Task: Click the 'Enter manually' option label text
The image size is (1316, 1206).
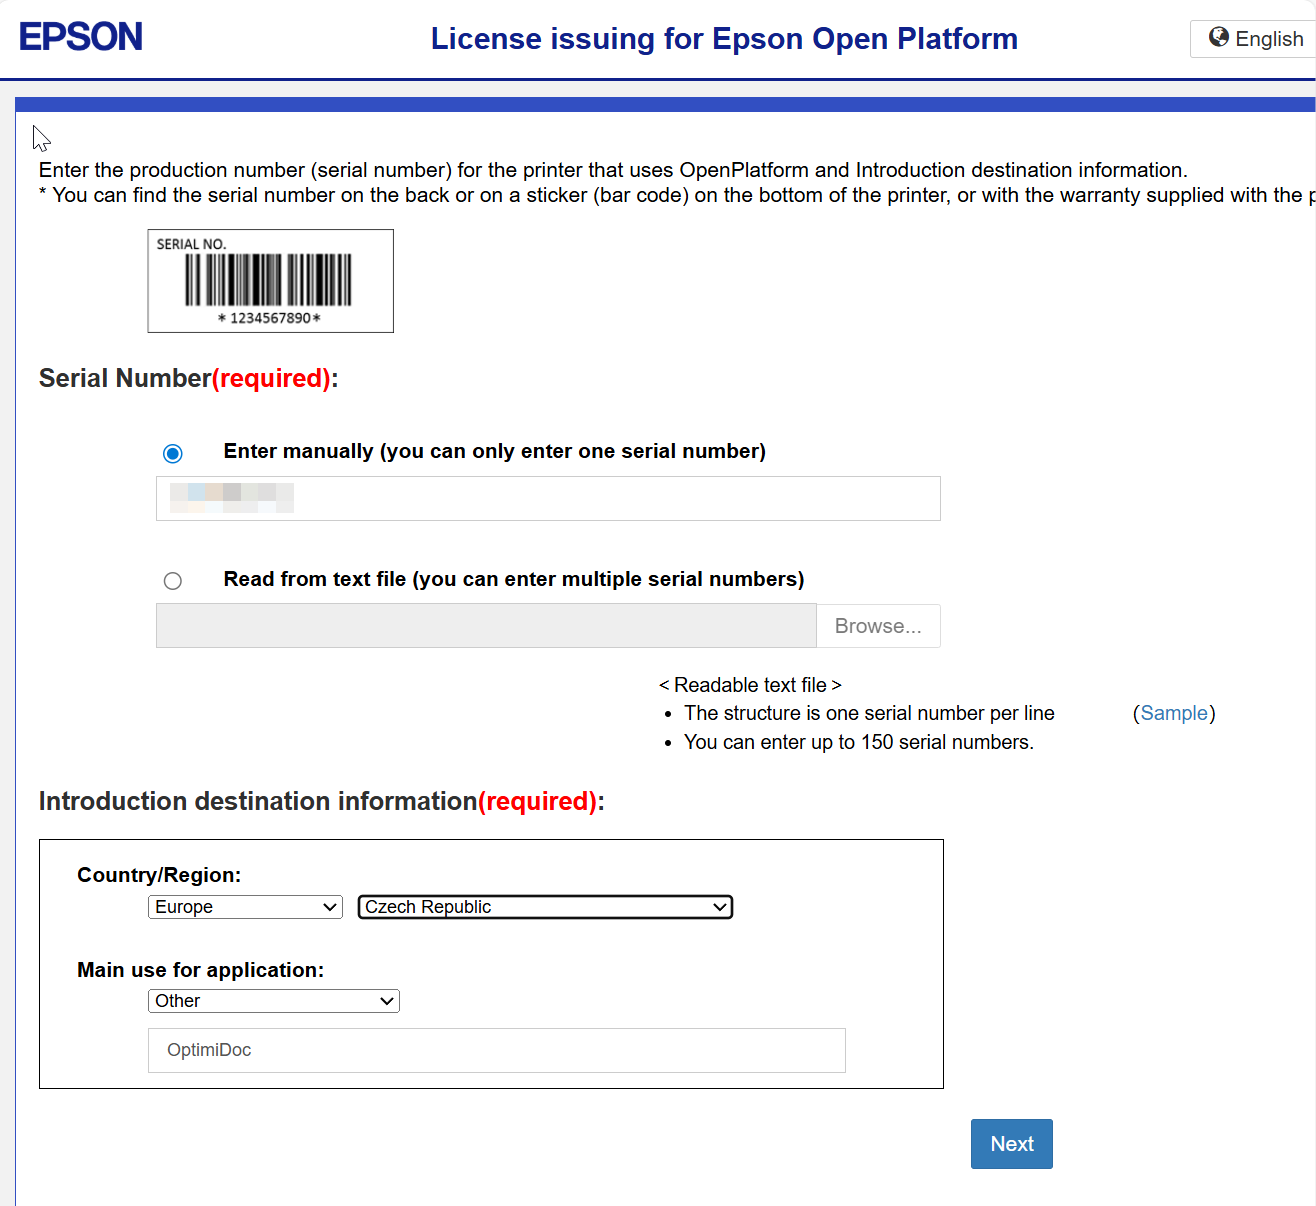Action: tap(494, 451)
